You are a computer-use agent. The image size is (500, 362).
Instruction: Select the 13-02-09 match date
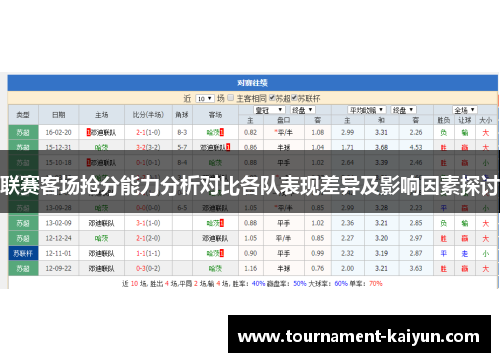tap(59, 223)
